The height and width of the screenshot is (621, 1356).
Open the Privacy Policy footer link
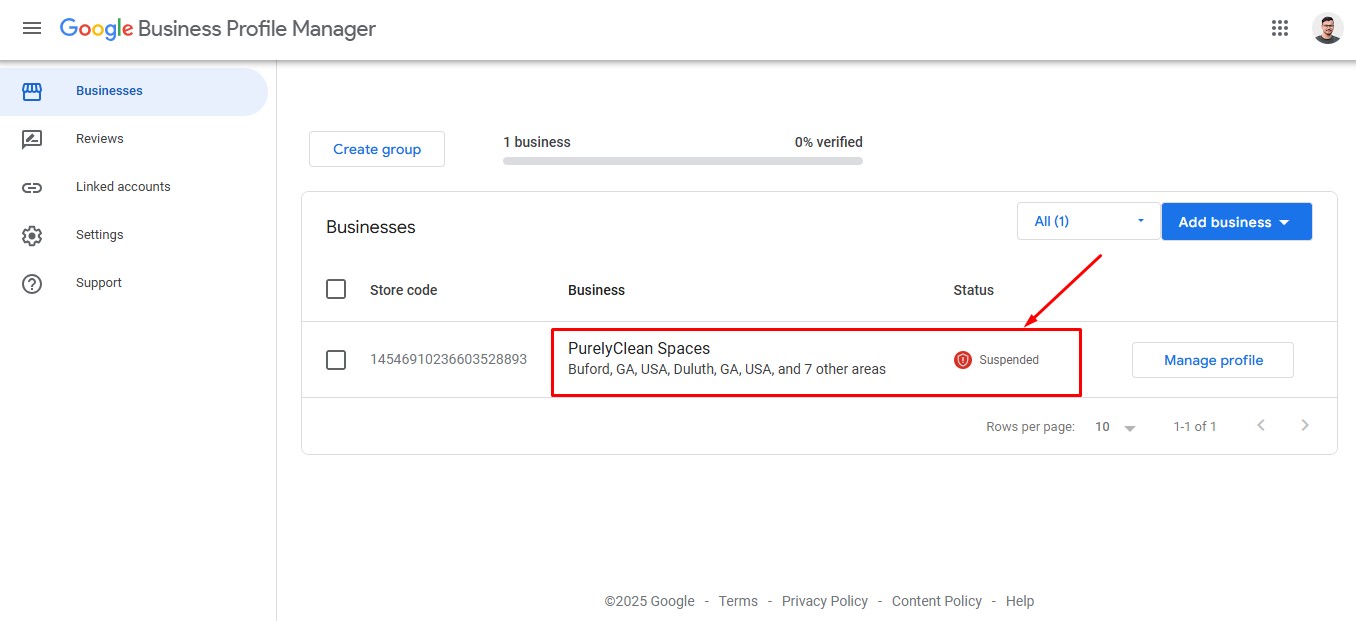click(824, 601)
